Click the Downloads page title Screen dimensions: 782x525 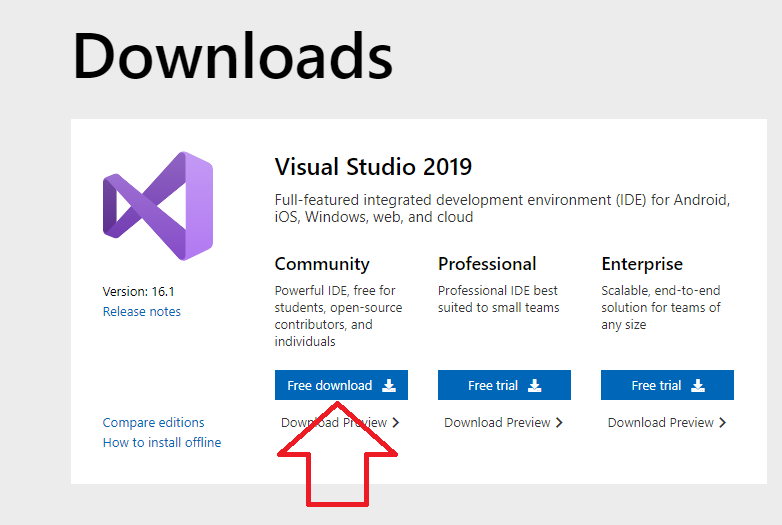pos(232,55)
